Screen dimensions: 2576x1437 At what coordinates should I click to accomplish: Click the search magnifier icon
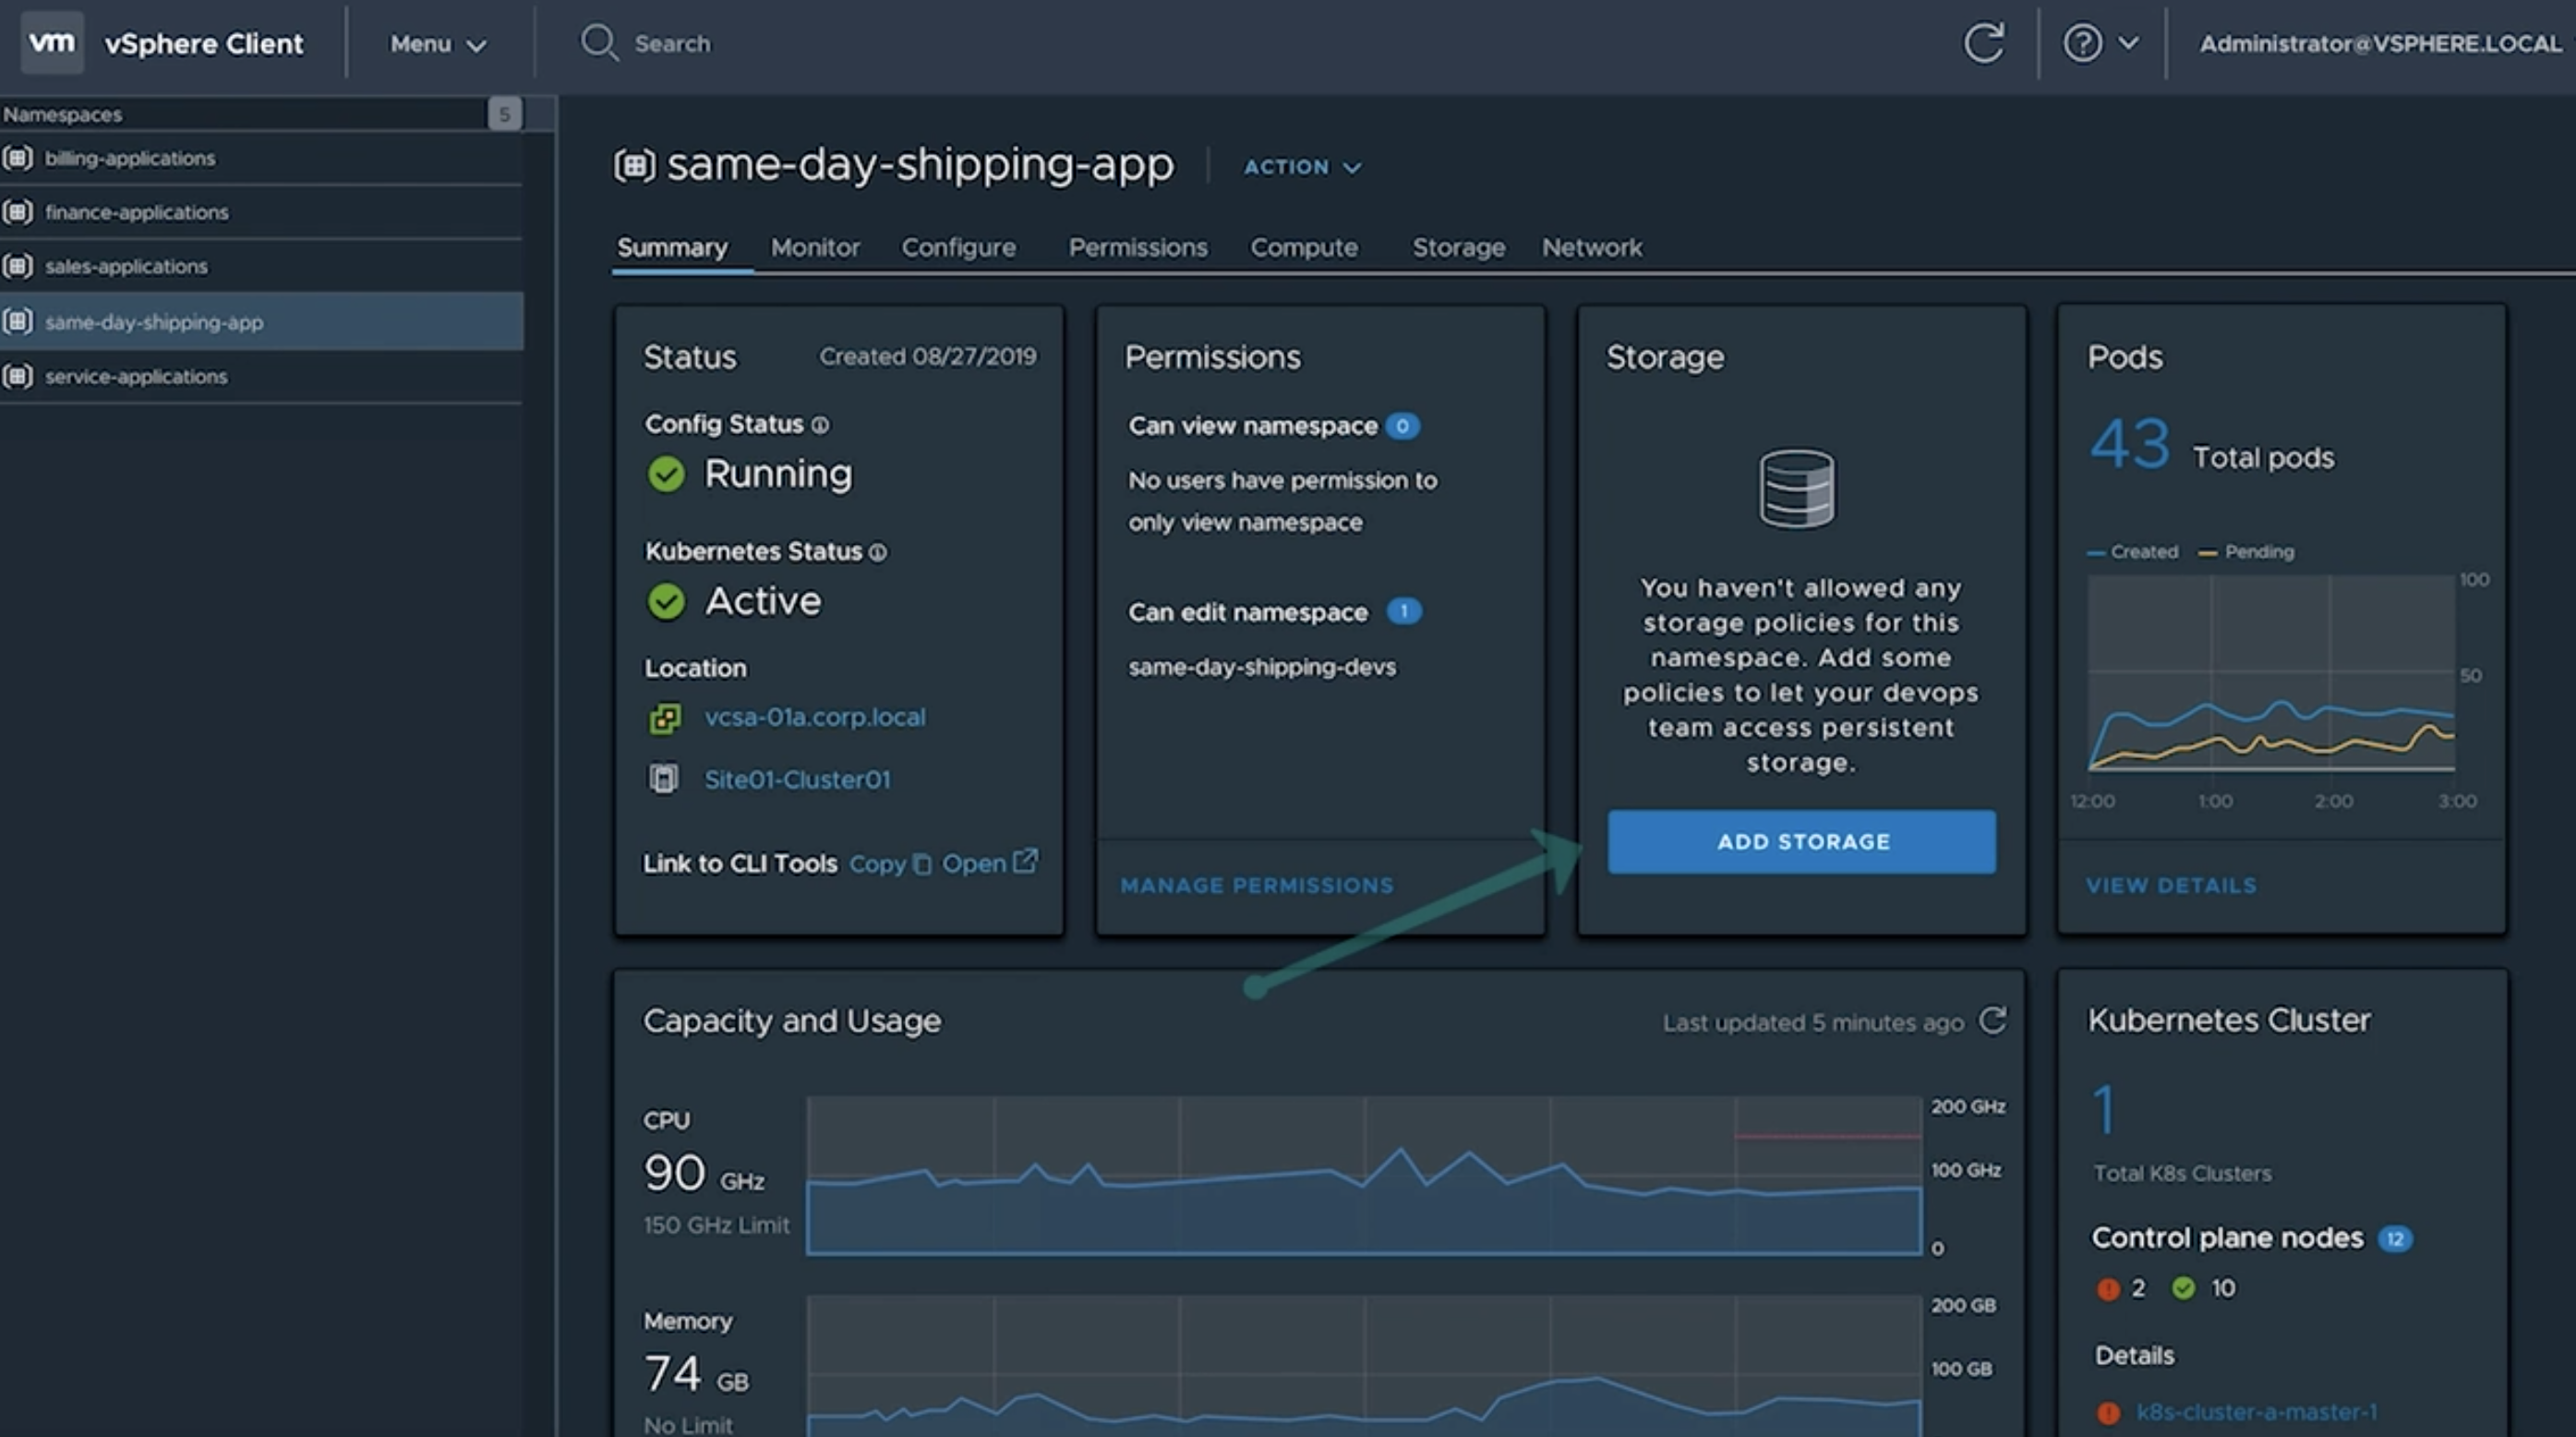599,43
